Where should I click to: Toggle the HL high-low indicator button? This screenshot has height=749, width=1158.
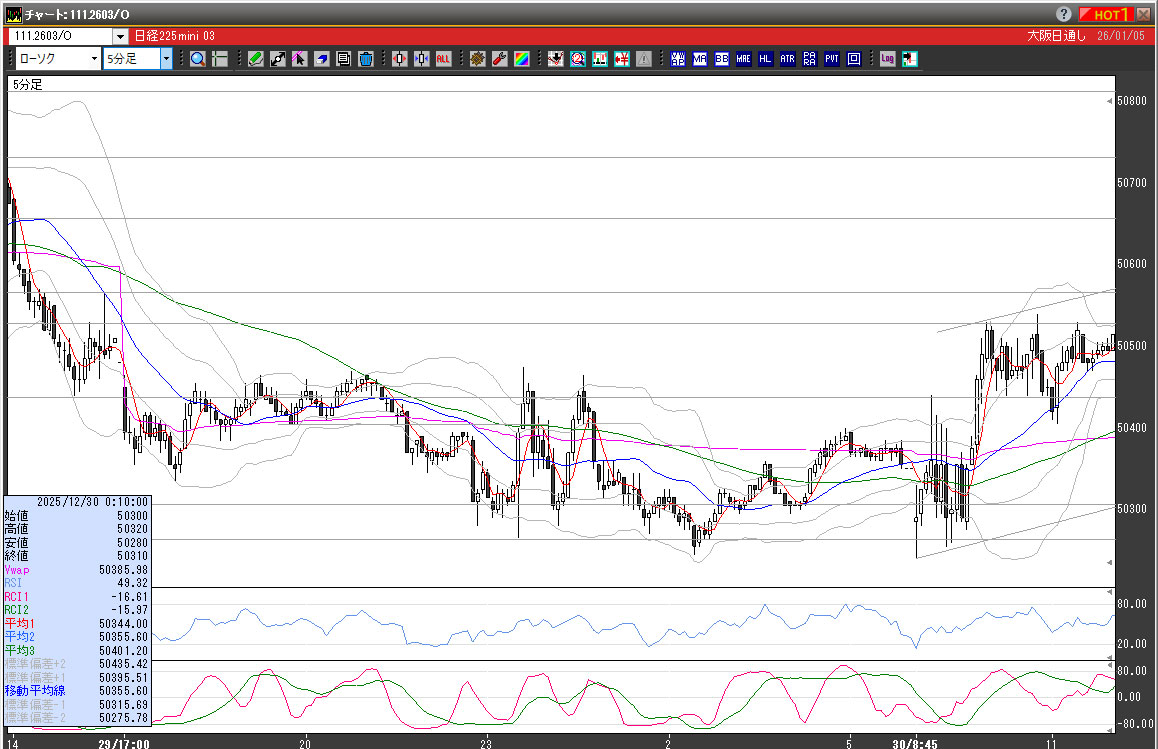[x=766, y=59]
